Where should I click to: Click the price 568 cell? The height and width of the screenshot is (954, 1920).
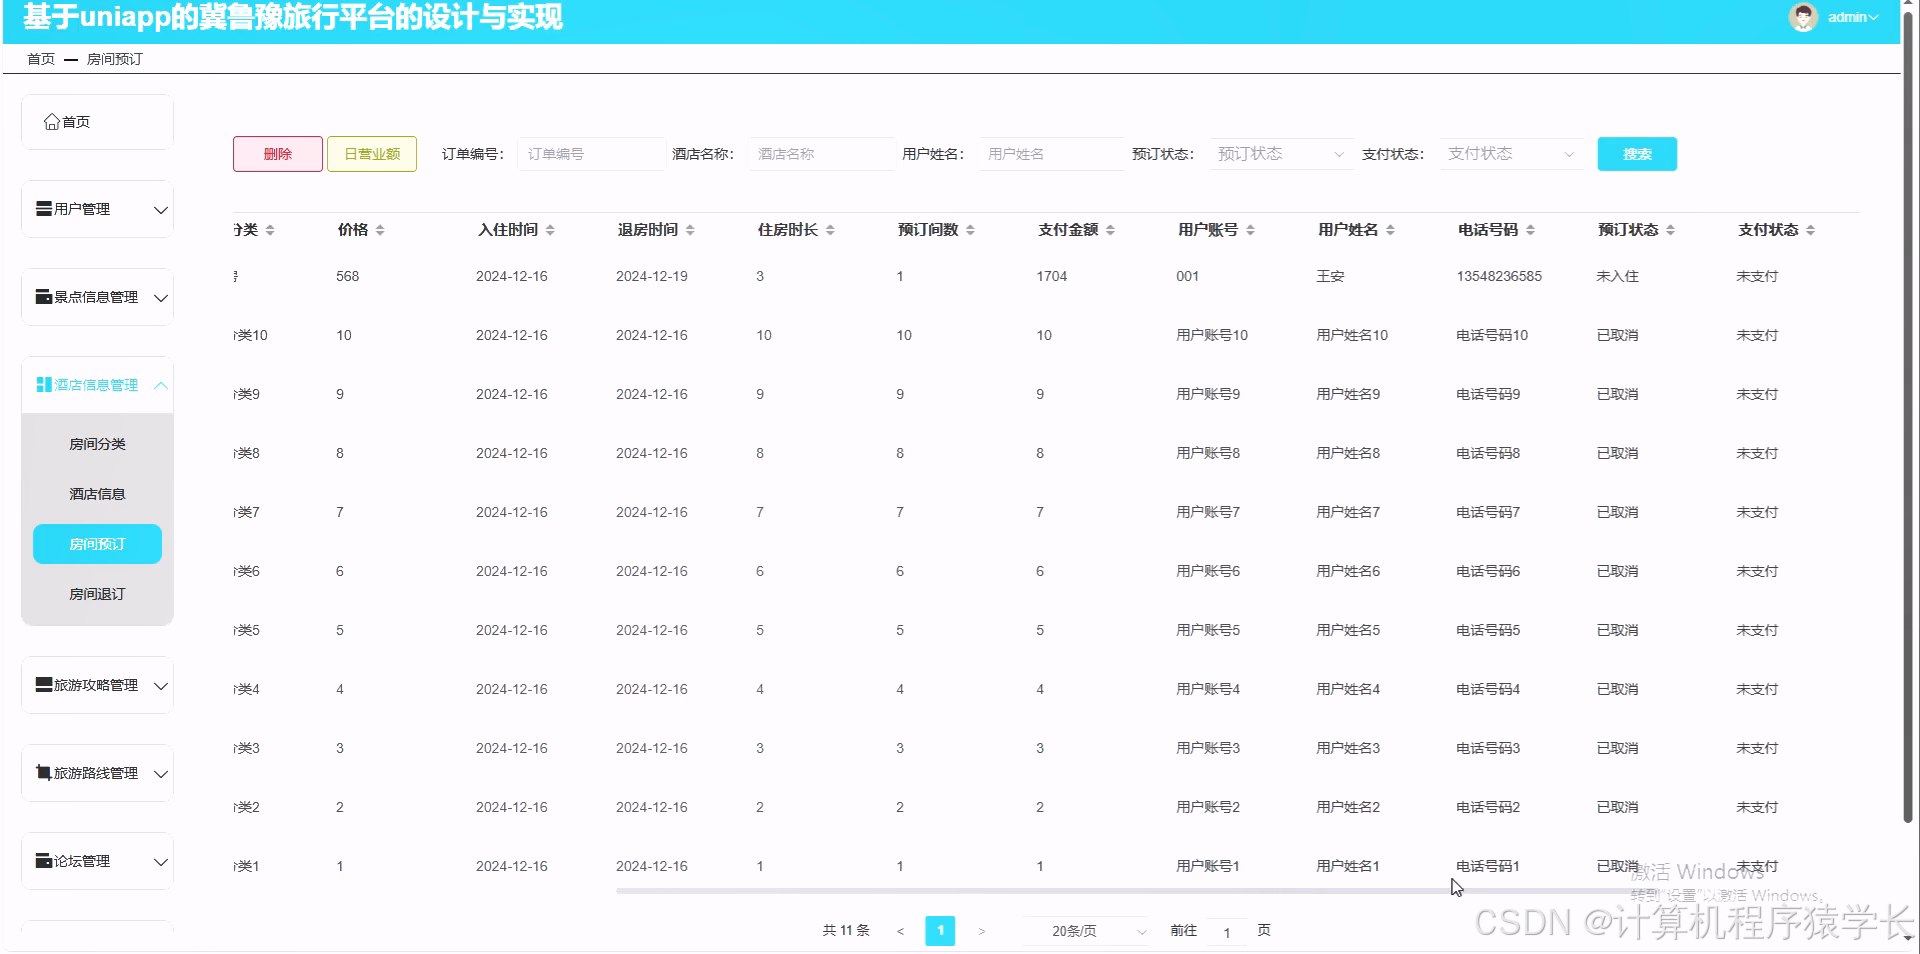click(x=347, y=276)
